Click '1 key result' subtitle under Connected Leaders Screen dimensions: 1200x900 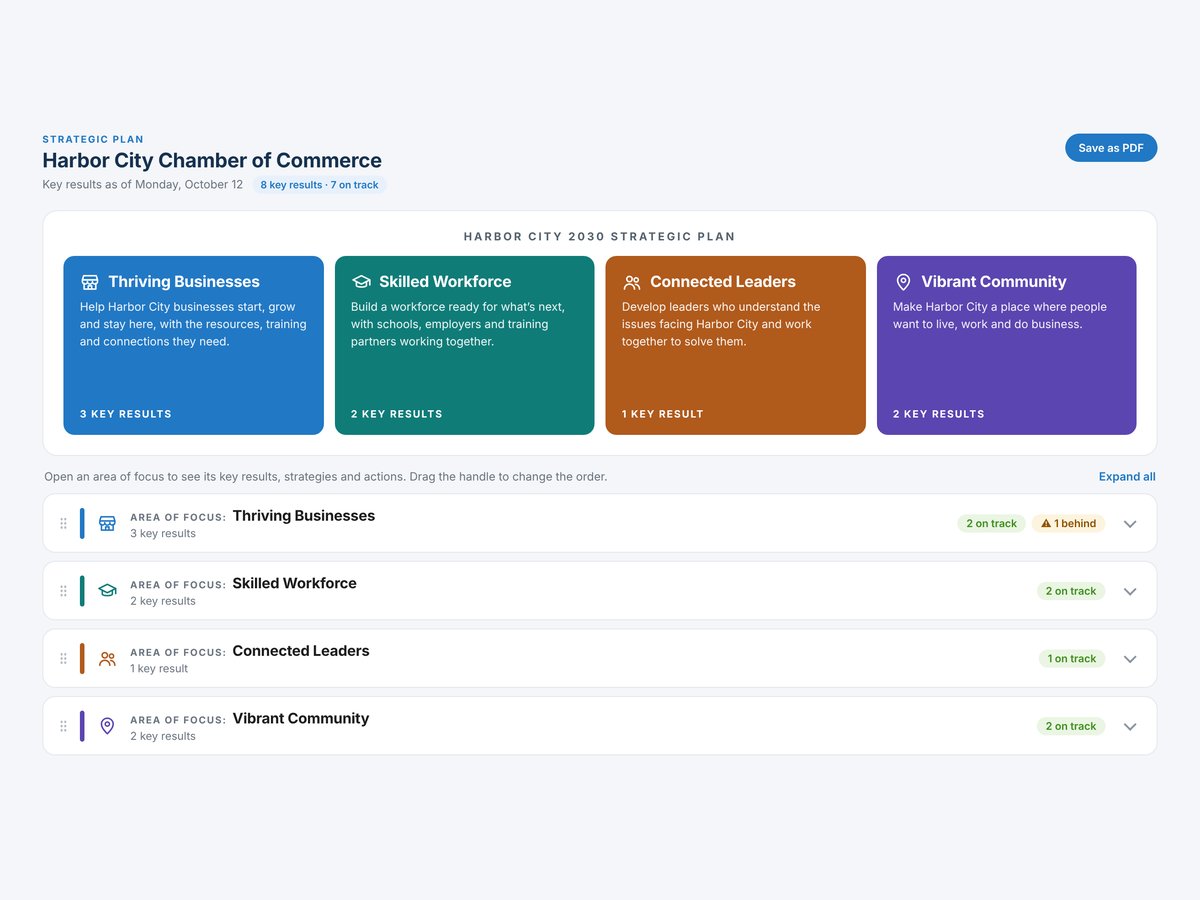pyautogui.click(x=159, y=669)
